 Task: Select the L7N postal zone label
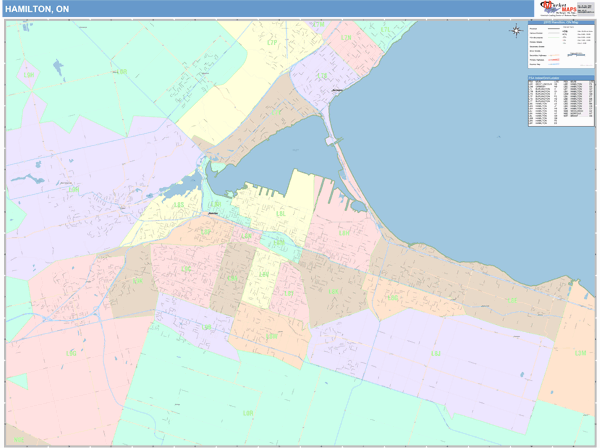(346, 38)
